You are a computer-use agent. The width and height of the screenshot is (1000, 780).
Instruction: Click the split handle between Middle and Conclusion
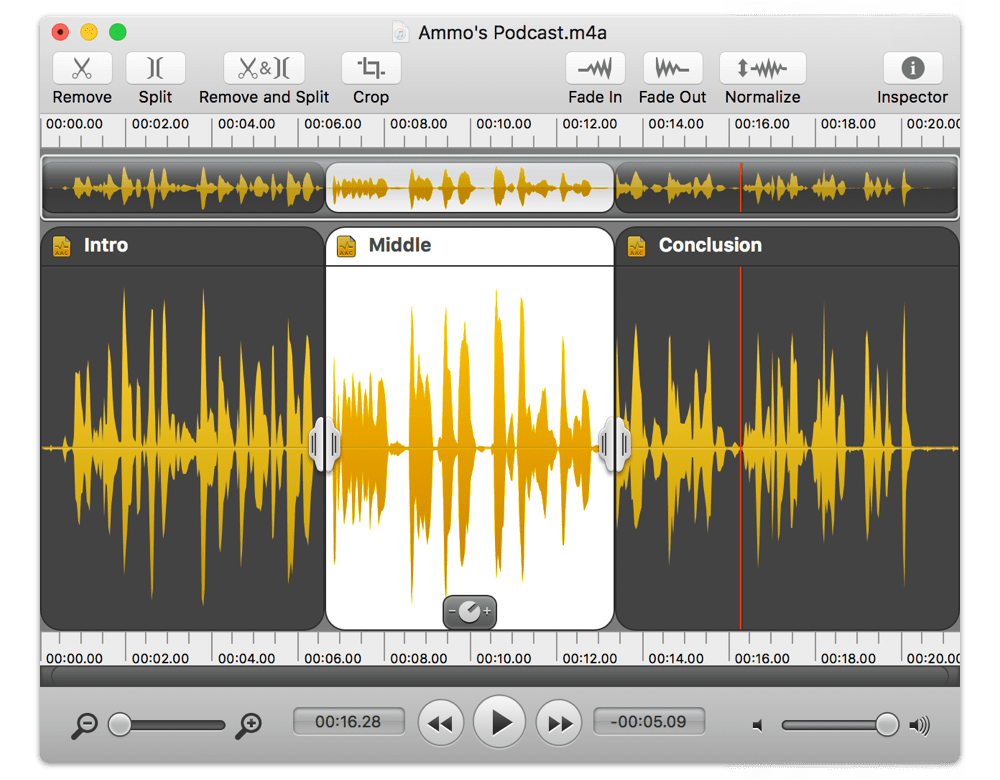615,445
